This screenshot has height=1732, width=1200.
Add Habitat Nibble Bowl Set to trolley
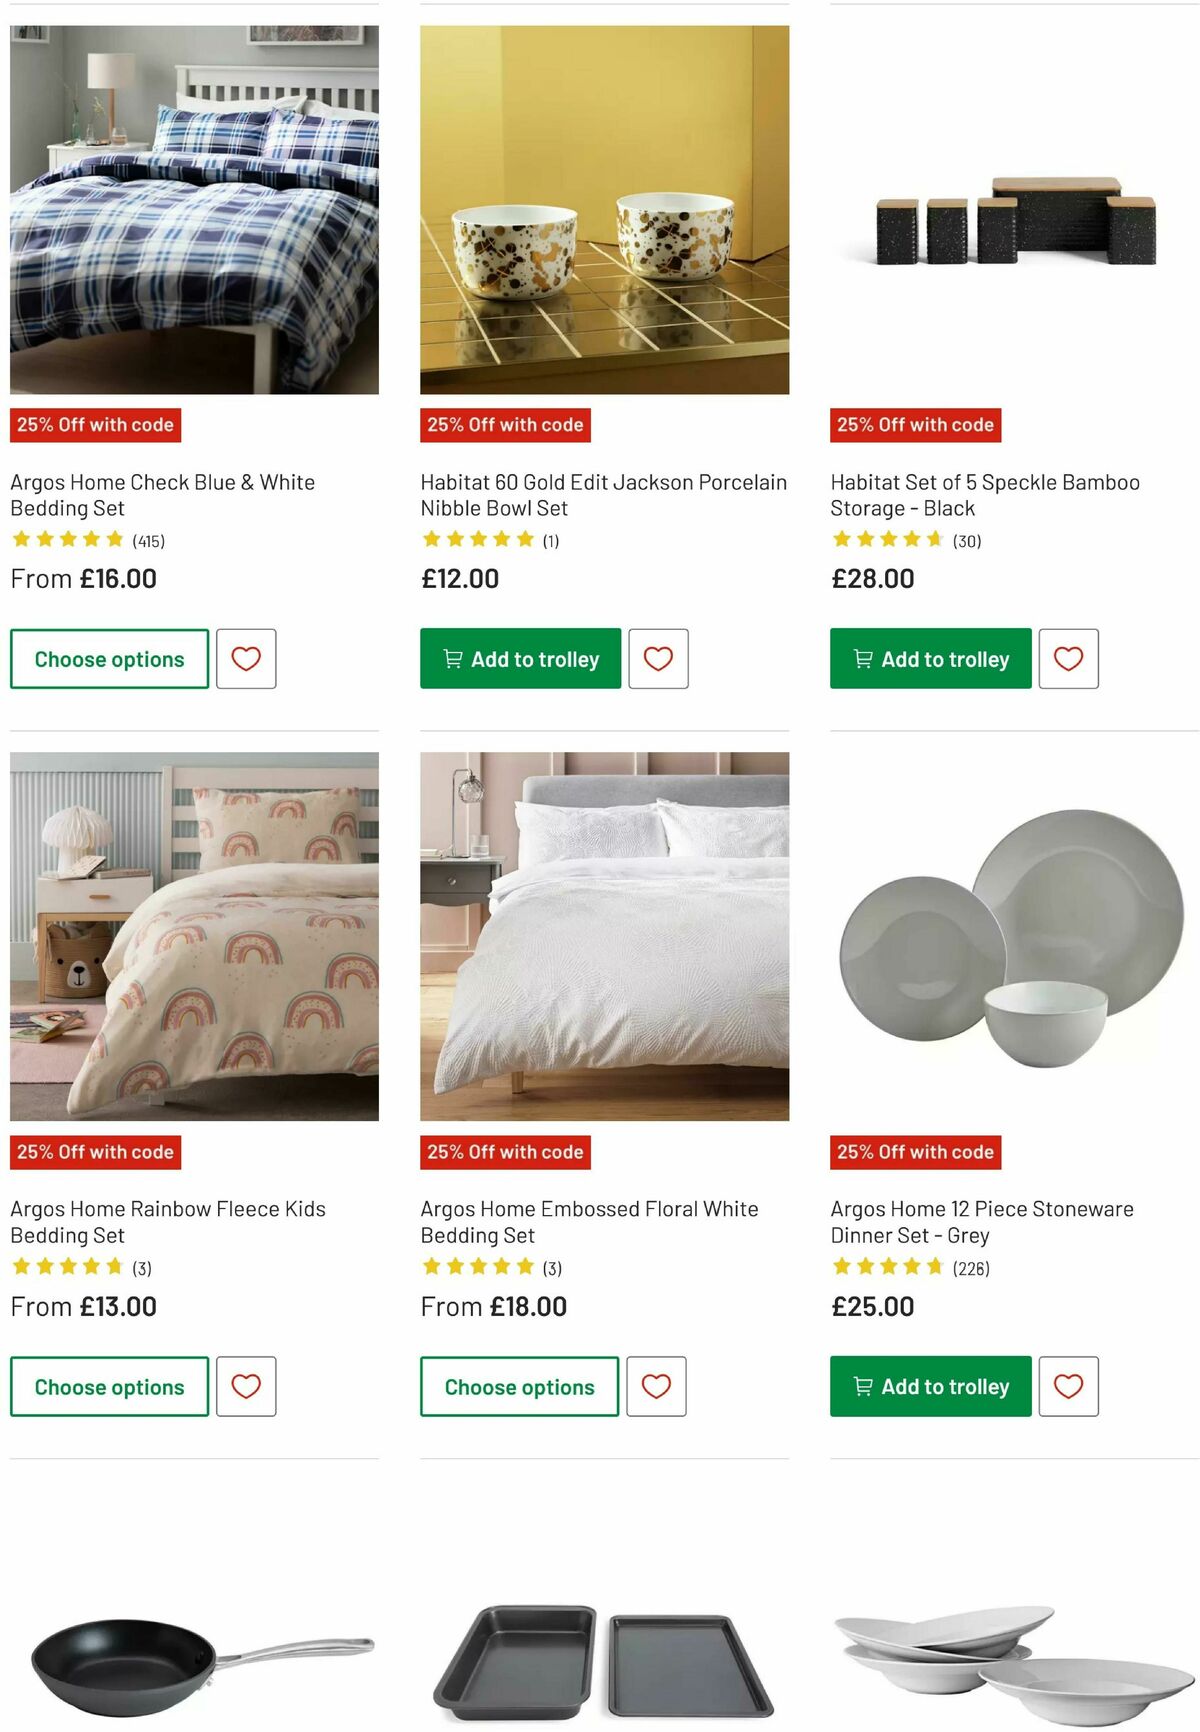[x=520, y=658]
